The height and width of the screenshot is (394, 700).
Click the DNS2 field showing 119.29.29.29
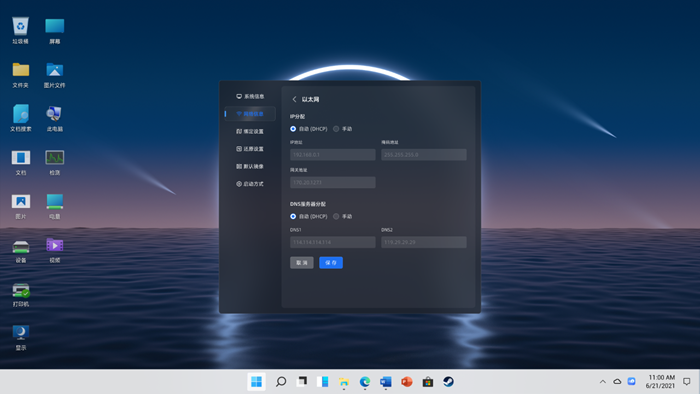tap(424, 242)
